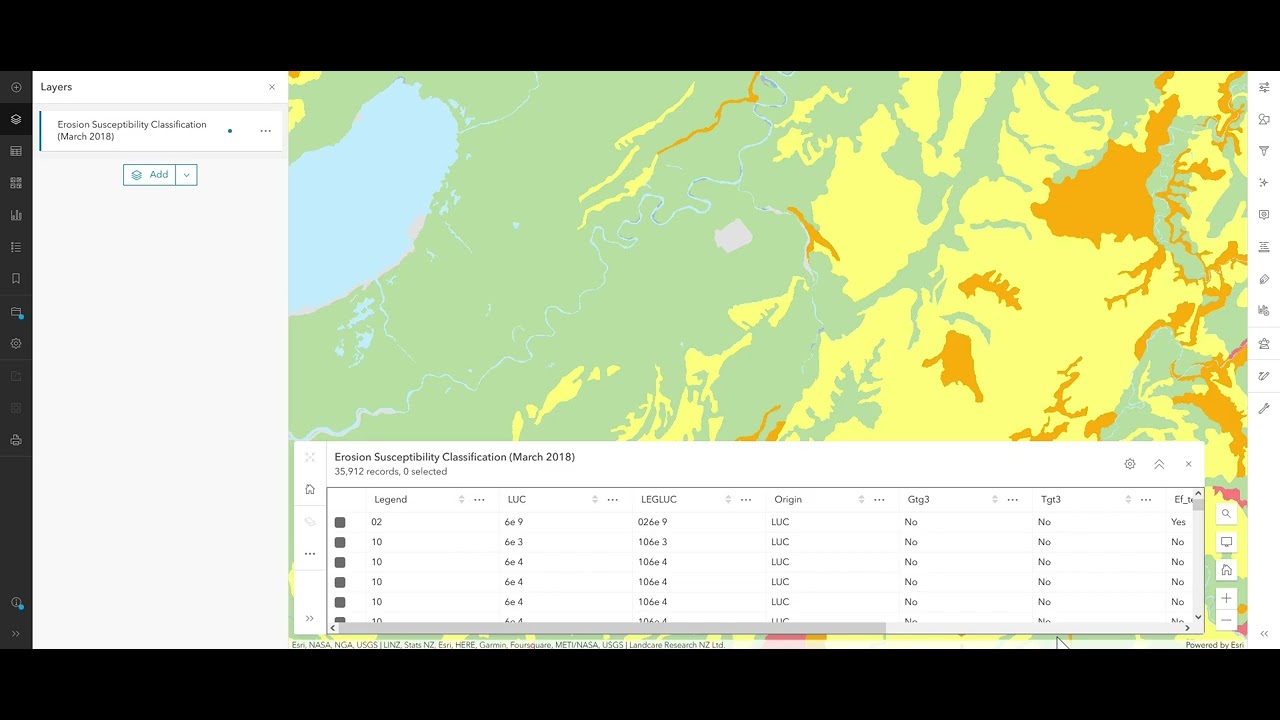The image size is (1280, 720).
Task: Open Legend column sort arrows
Action: 461,499
